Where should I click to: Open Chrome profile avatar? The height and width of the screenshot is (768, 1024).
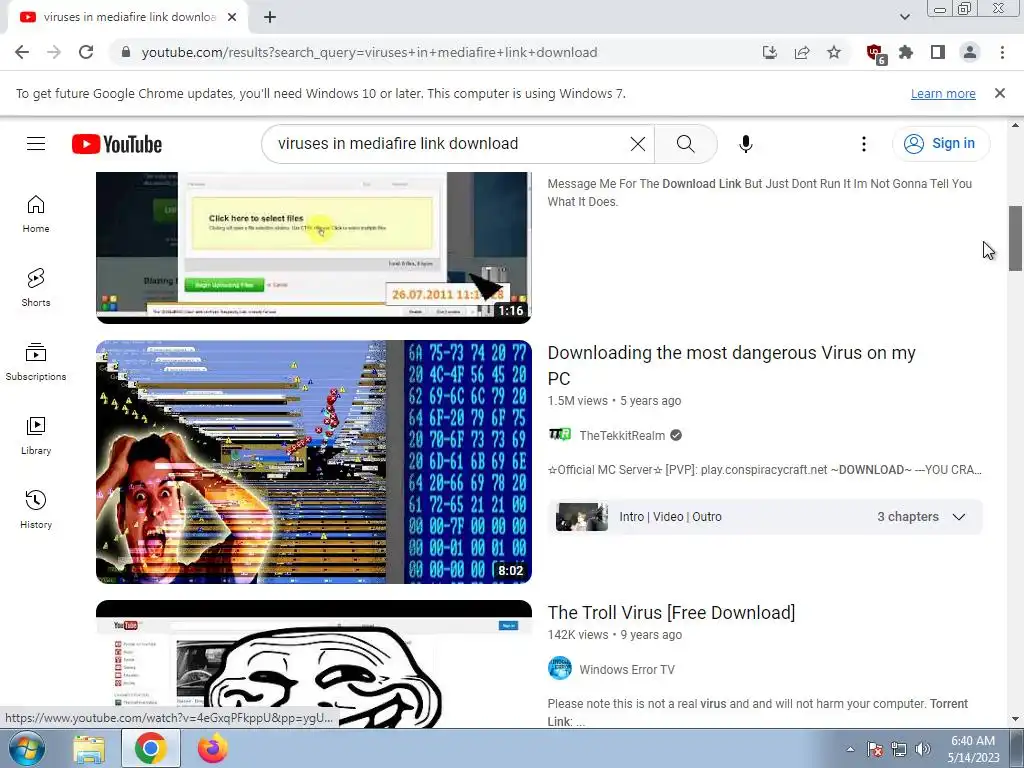coord(970,52)
